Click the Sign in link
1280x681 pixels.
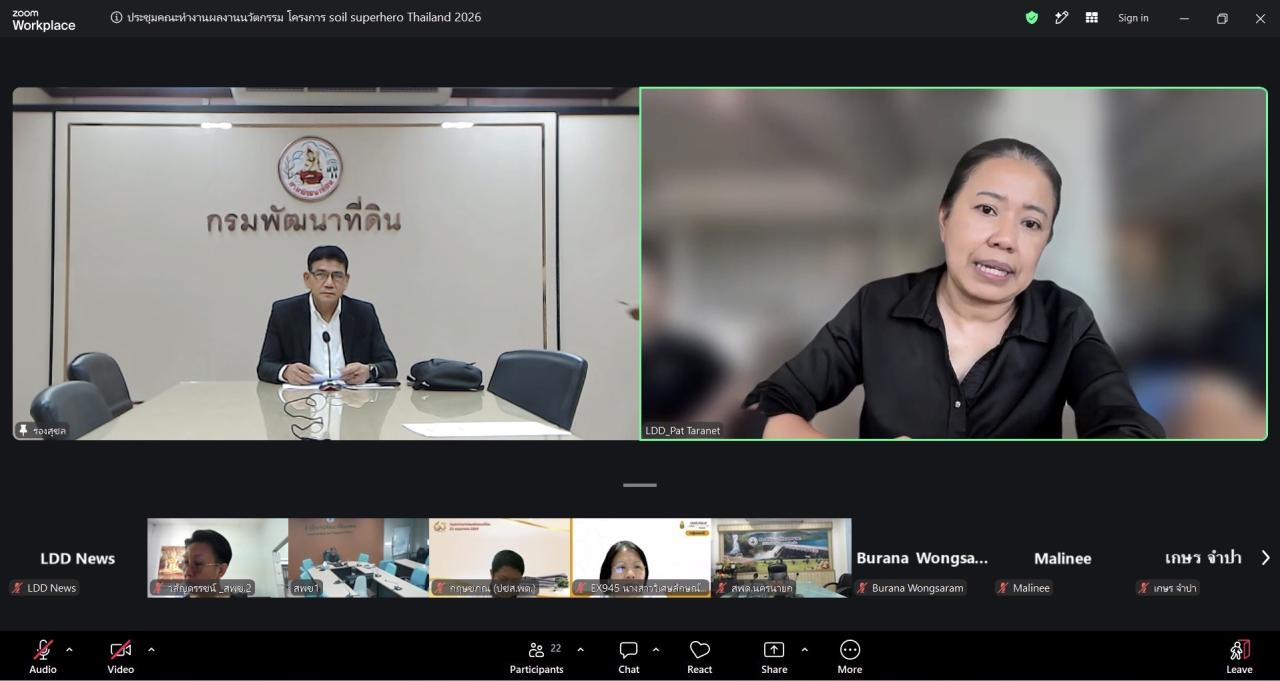point(1133,18)
